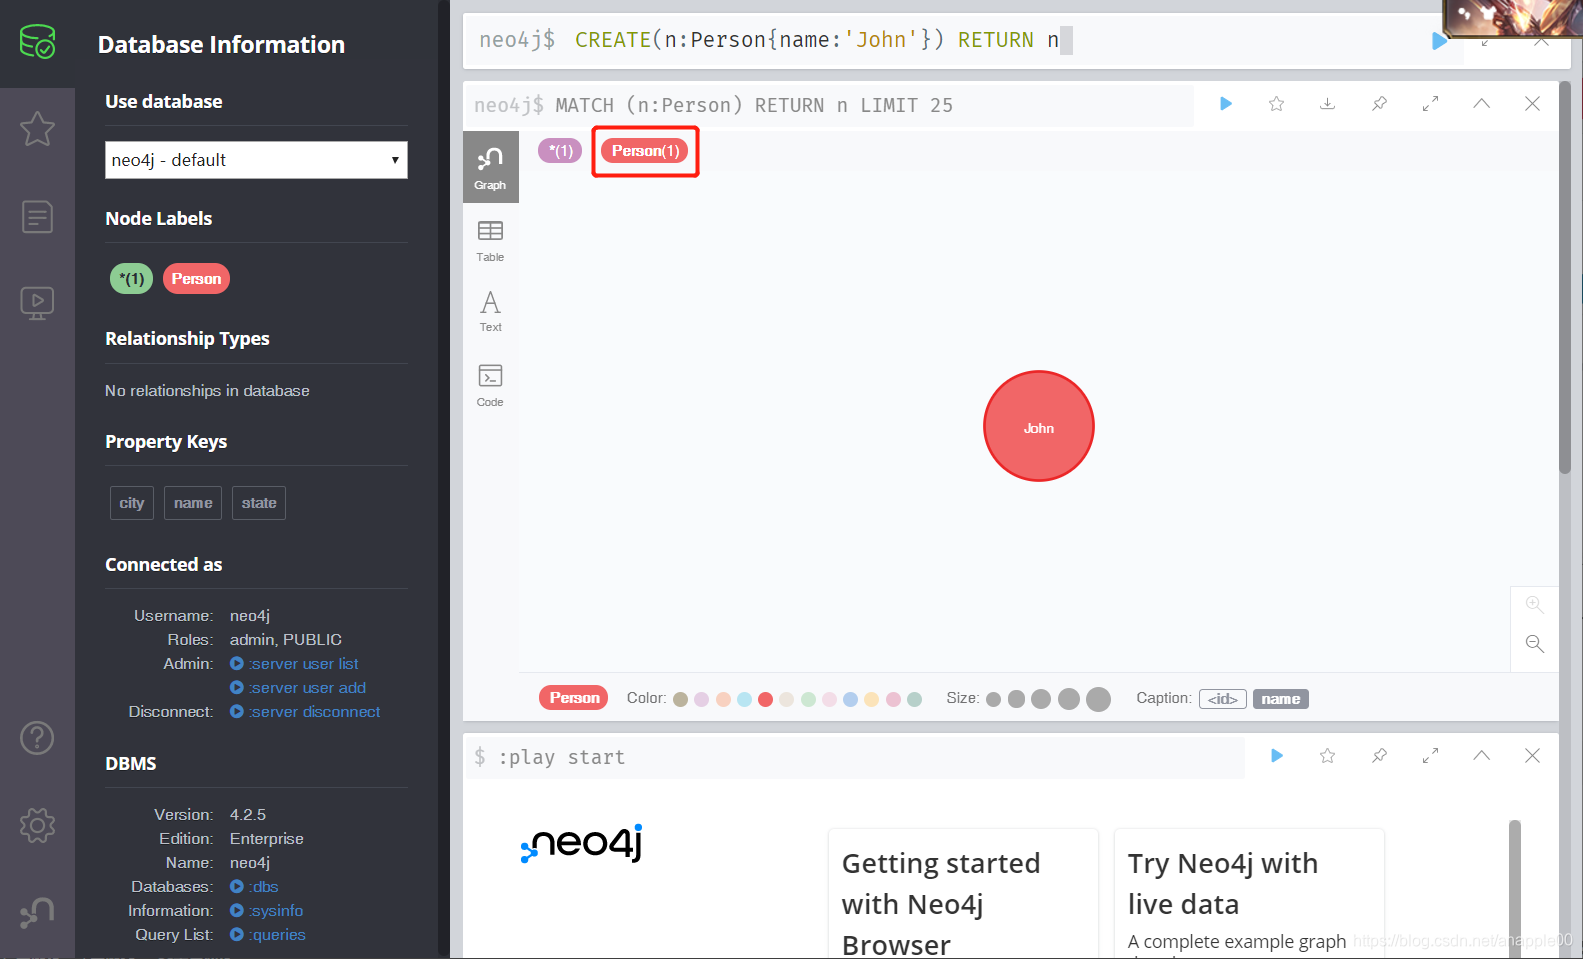Viewport: 1583px width, 959px height.
Task: Favorite the MATCH query frame
Action: (1277, 104)
